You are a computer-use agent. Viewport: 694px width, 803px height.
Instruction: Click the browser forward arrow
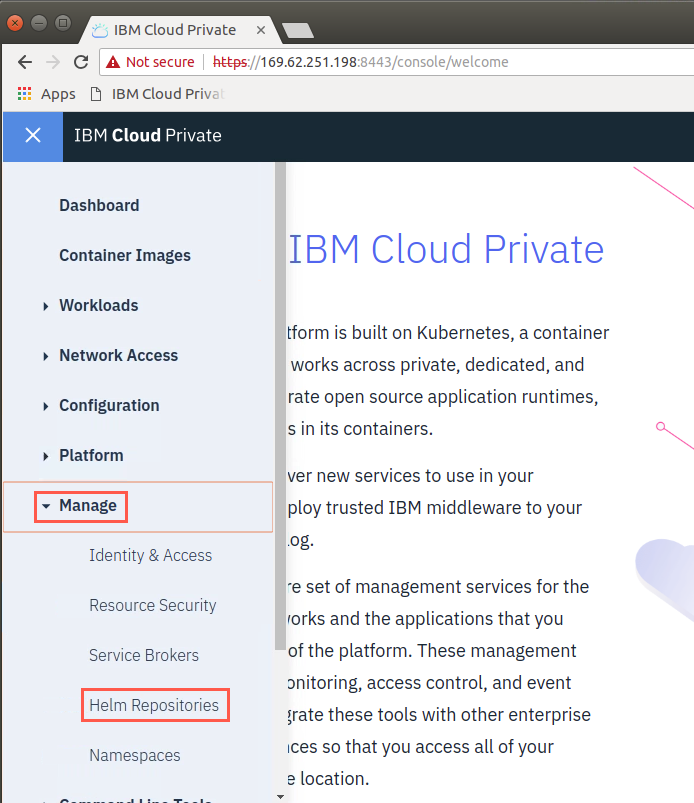click(x=53, y=62)
